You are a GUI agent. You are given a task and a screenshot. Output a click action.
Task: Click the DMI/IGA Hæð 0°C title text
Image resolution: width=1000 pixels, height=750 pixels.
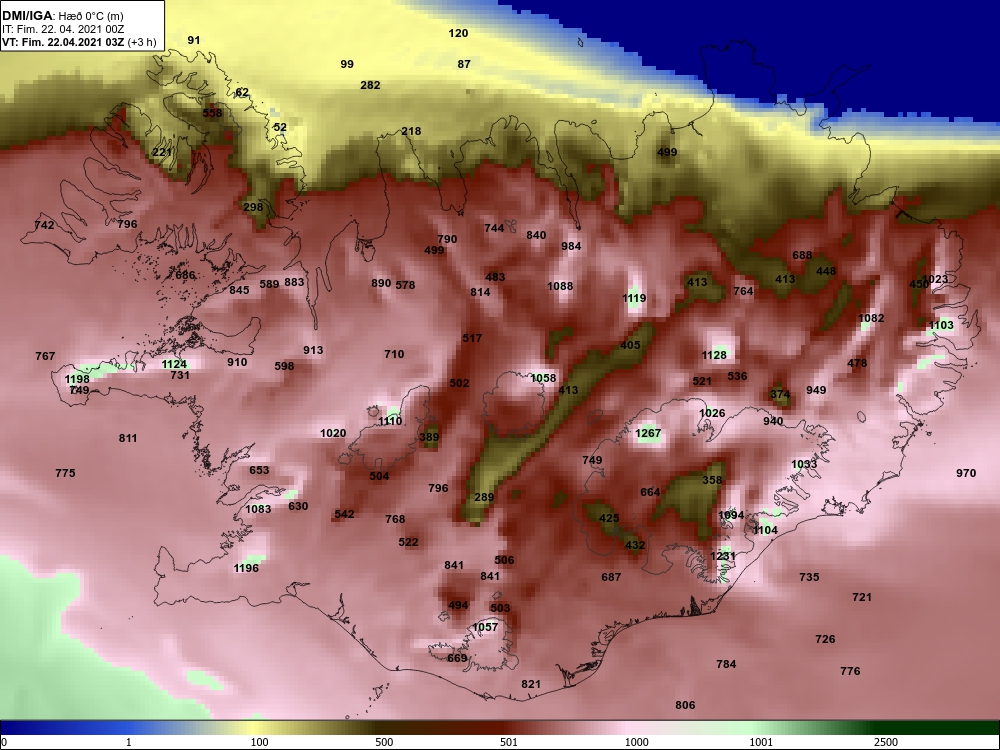[61, 16]
